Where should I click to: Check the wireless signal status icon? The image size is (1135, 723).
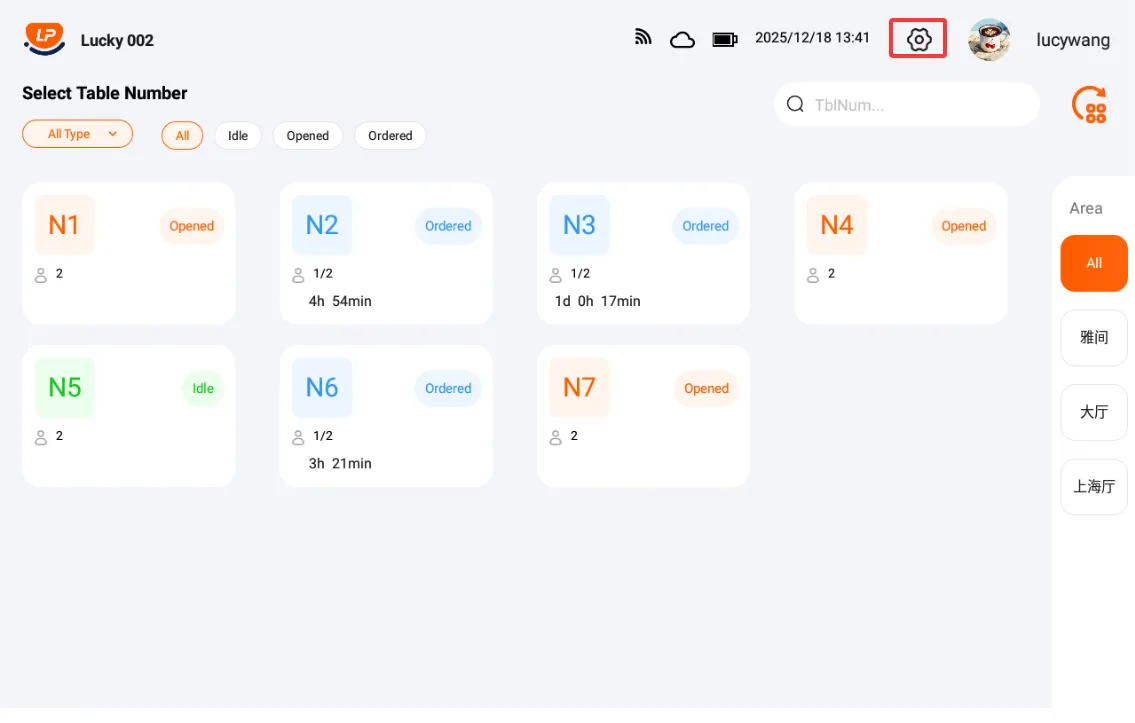coord(643,37)
